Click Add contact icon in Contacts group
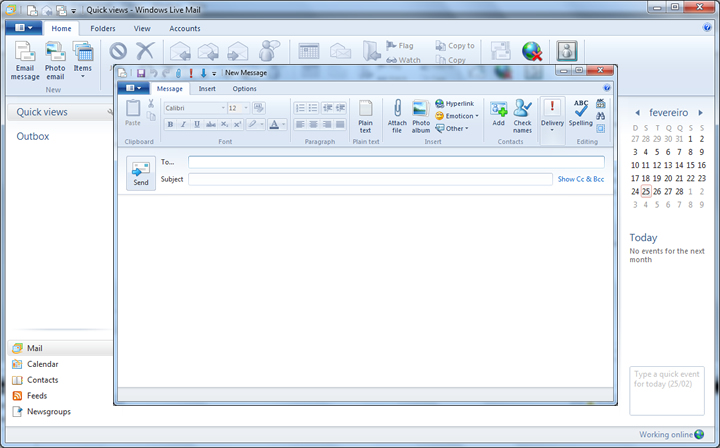Screen dimensions: 720x448 499,113
